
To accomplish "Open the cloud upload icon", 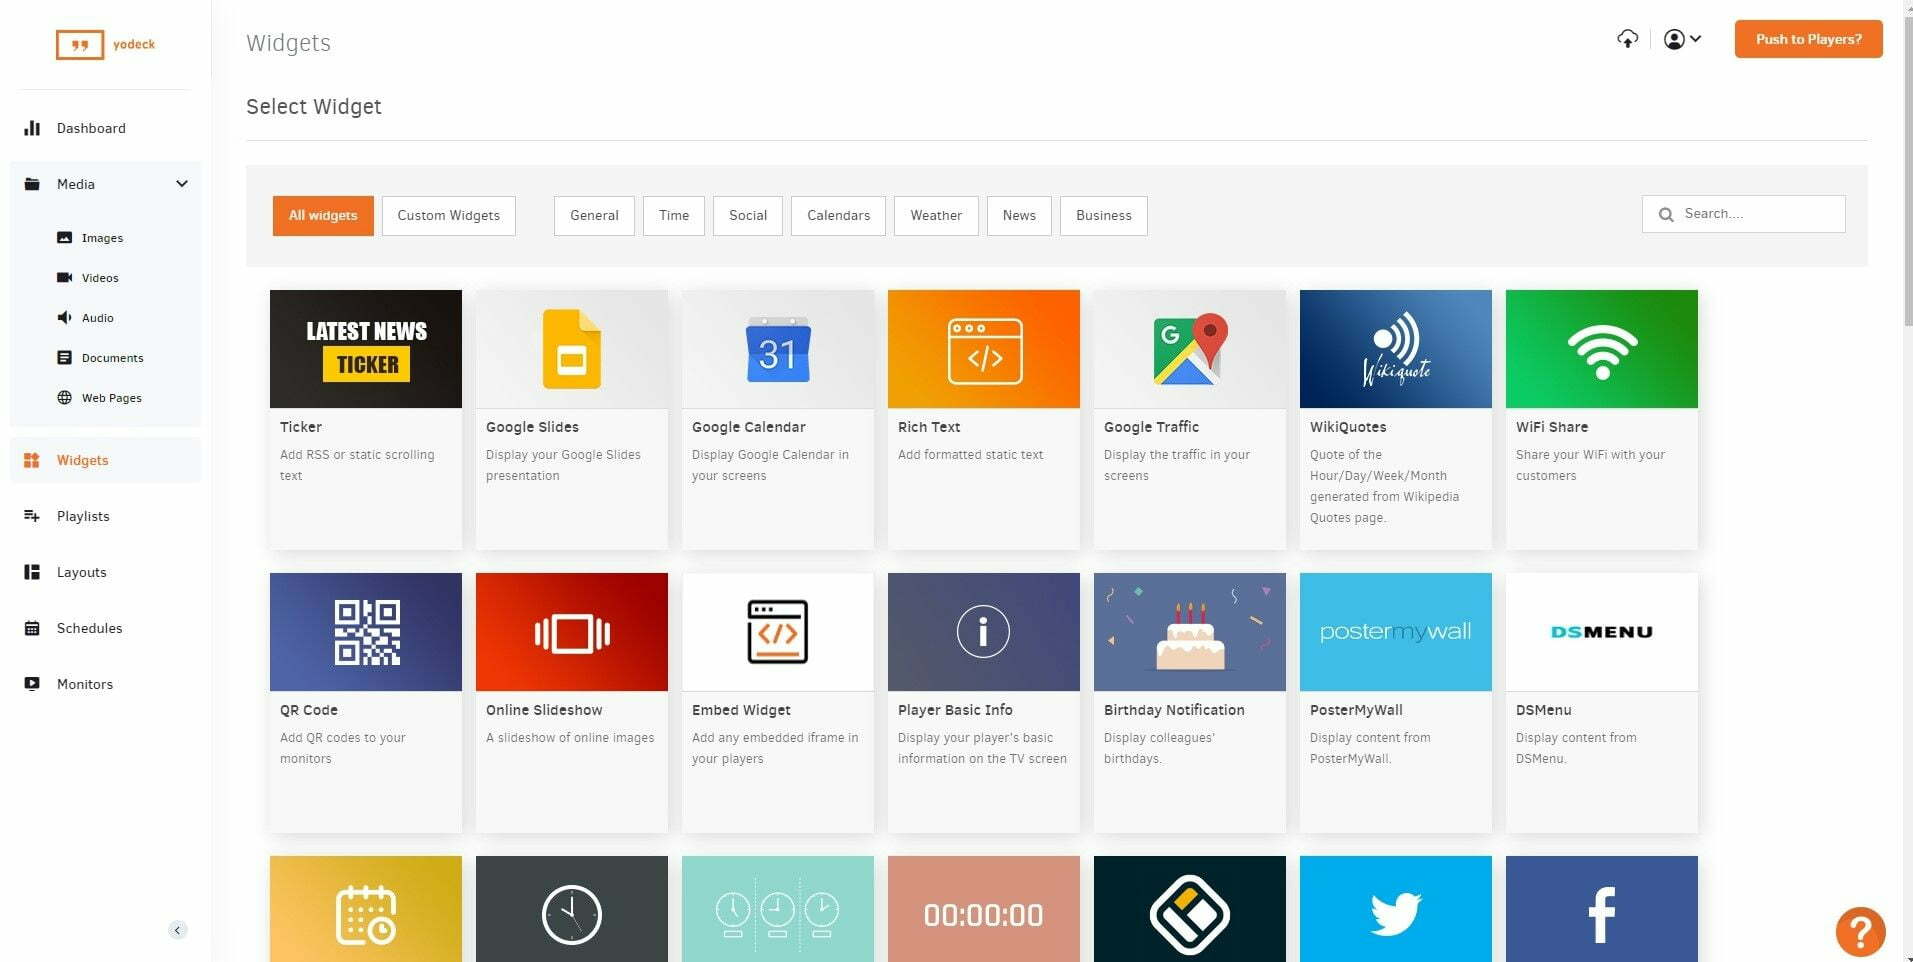I will point(1627,39).
